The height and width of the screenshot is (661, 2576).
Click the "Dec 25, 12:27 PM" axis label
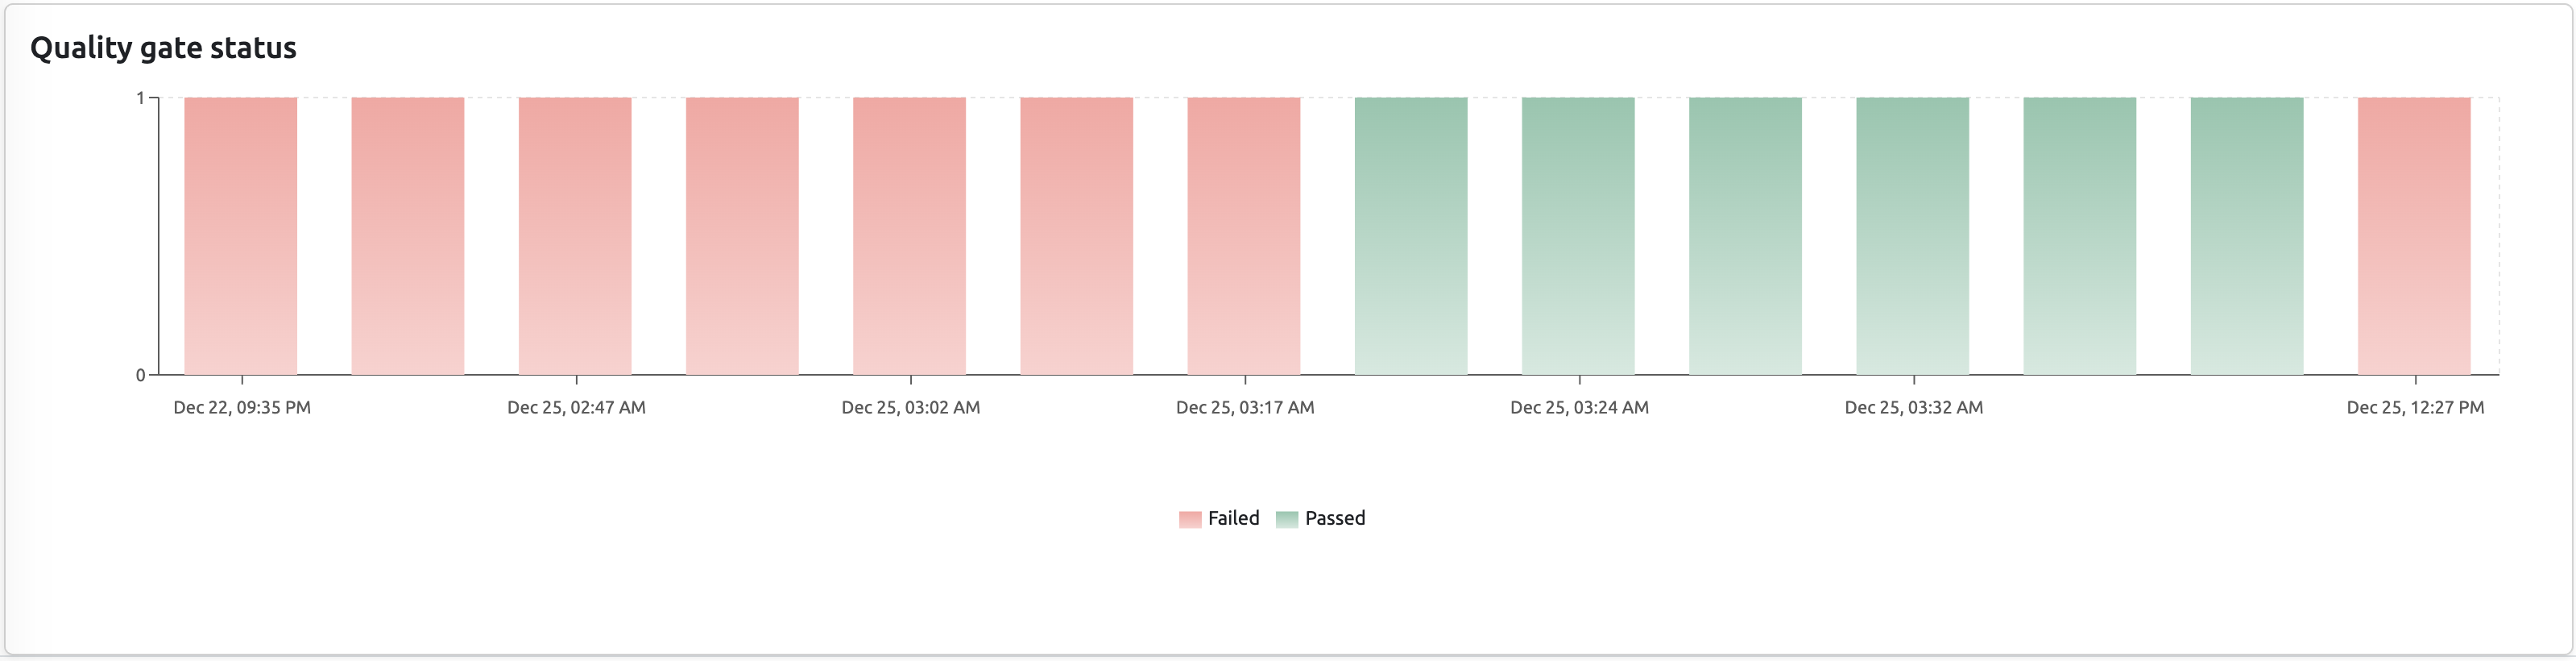click(x=2415, y=408)
